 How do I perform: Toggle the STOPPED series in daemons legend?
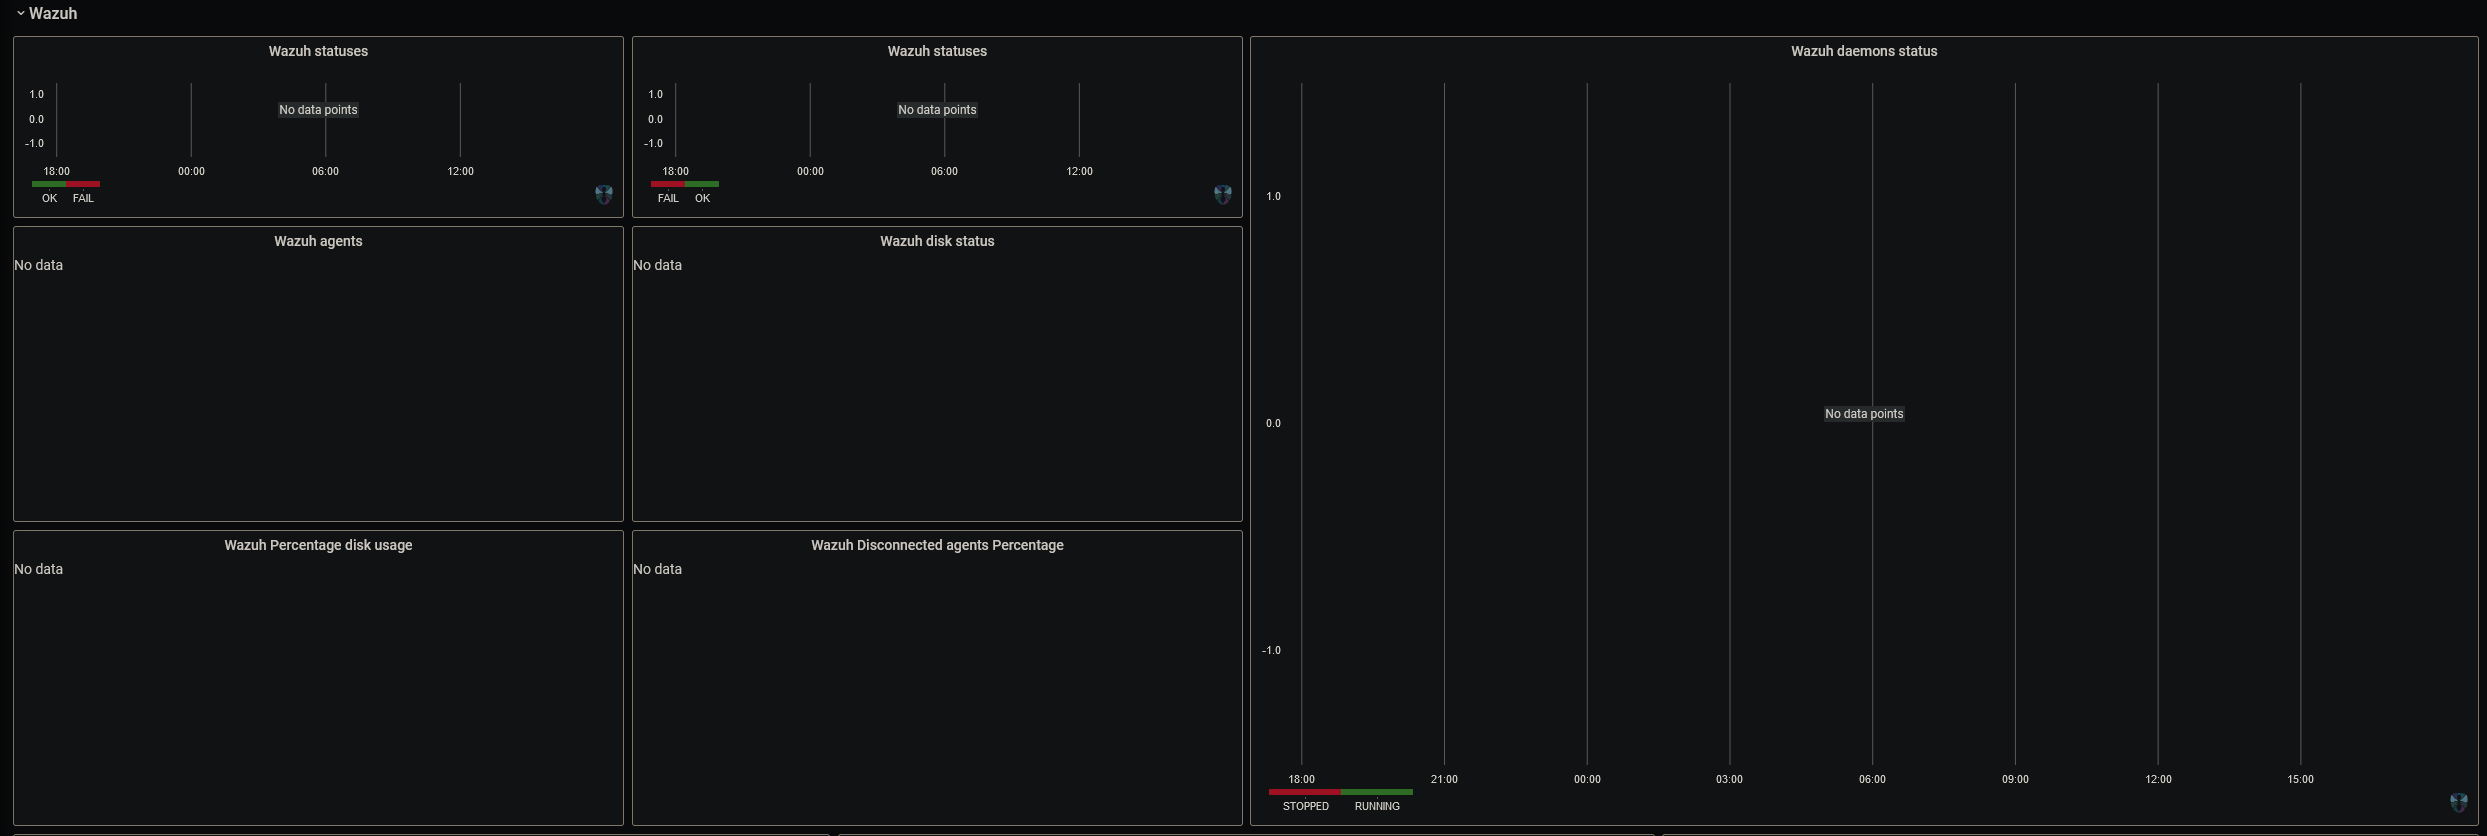1306,806
